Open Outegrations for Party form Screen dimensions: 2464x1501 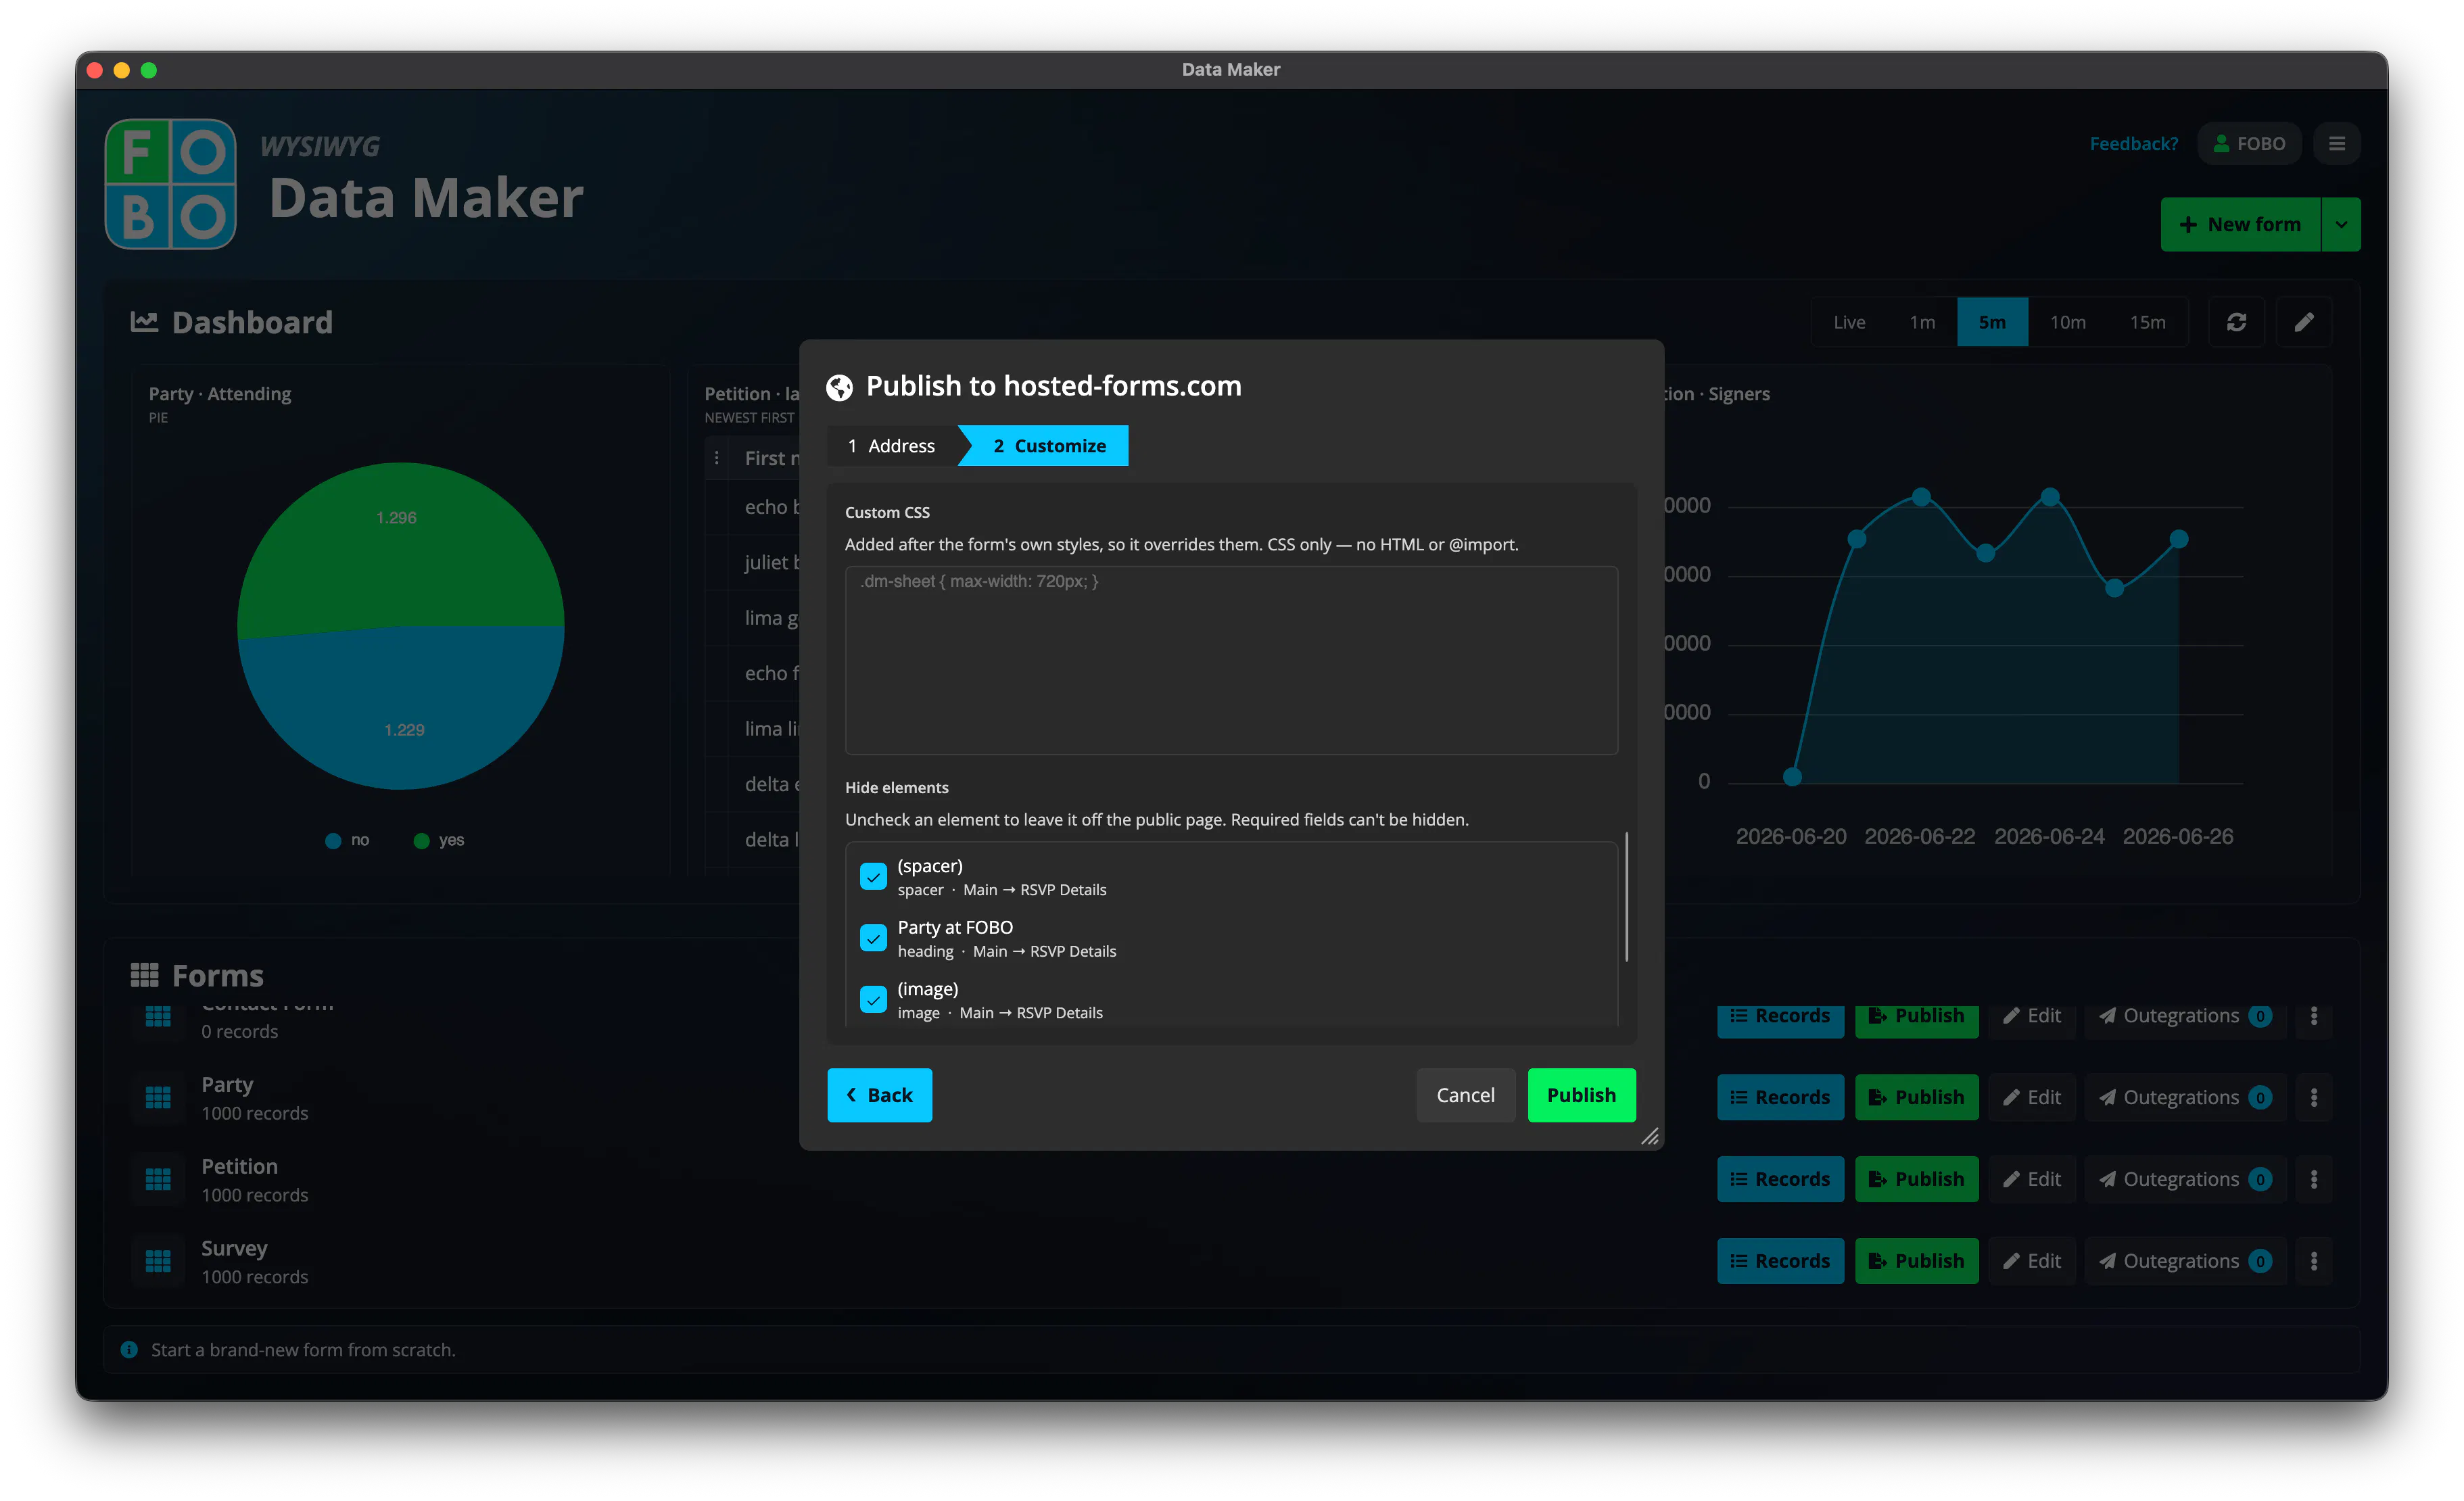point(2185,1098)
